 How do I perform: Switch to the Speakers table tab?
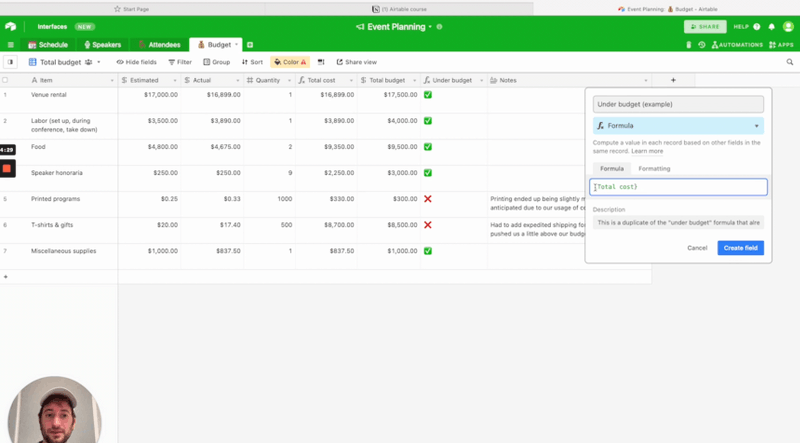(102, 45)
